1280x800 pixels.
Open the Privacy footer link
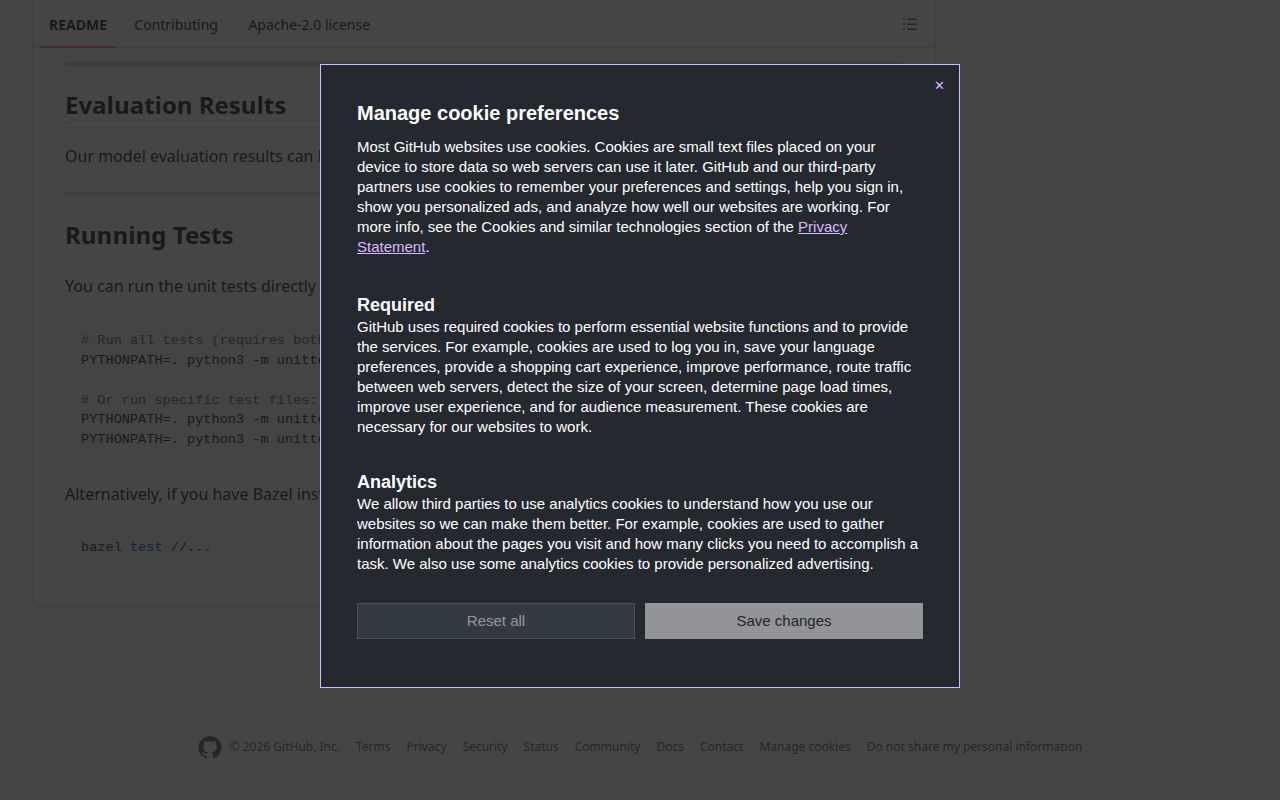pyautogui.click(x=426, y=747)
